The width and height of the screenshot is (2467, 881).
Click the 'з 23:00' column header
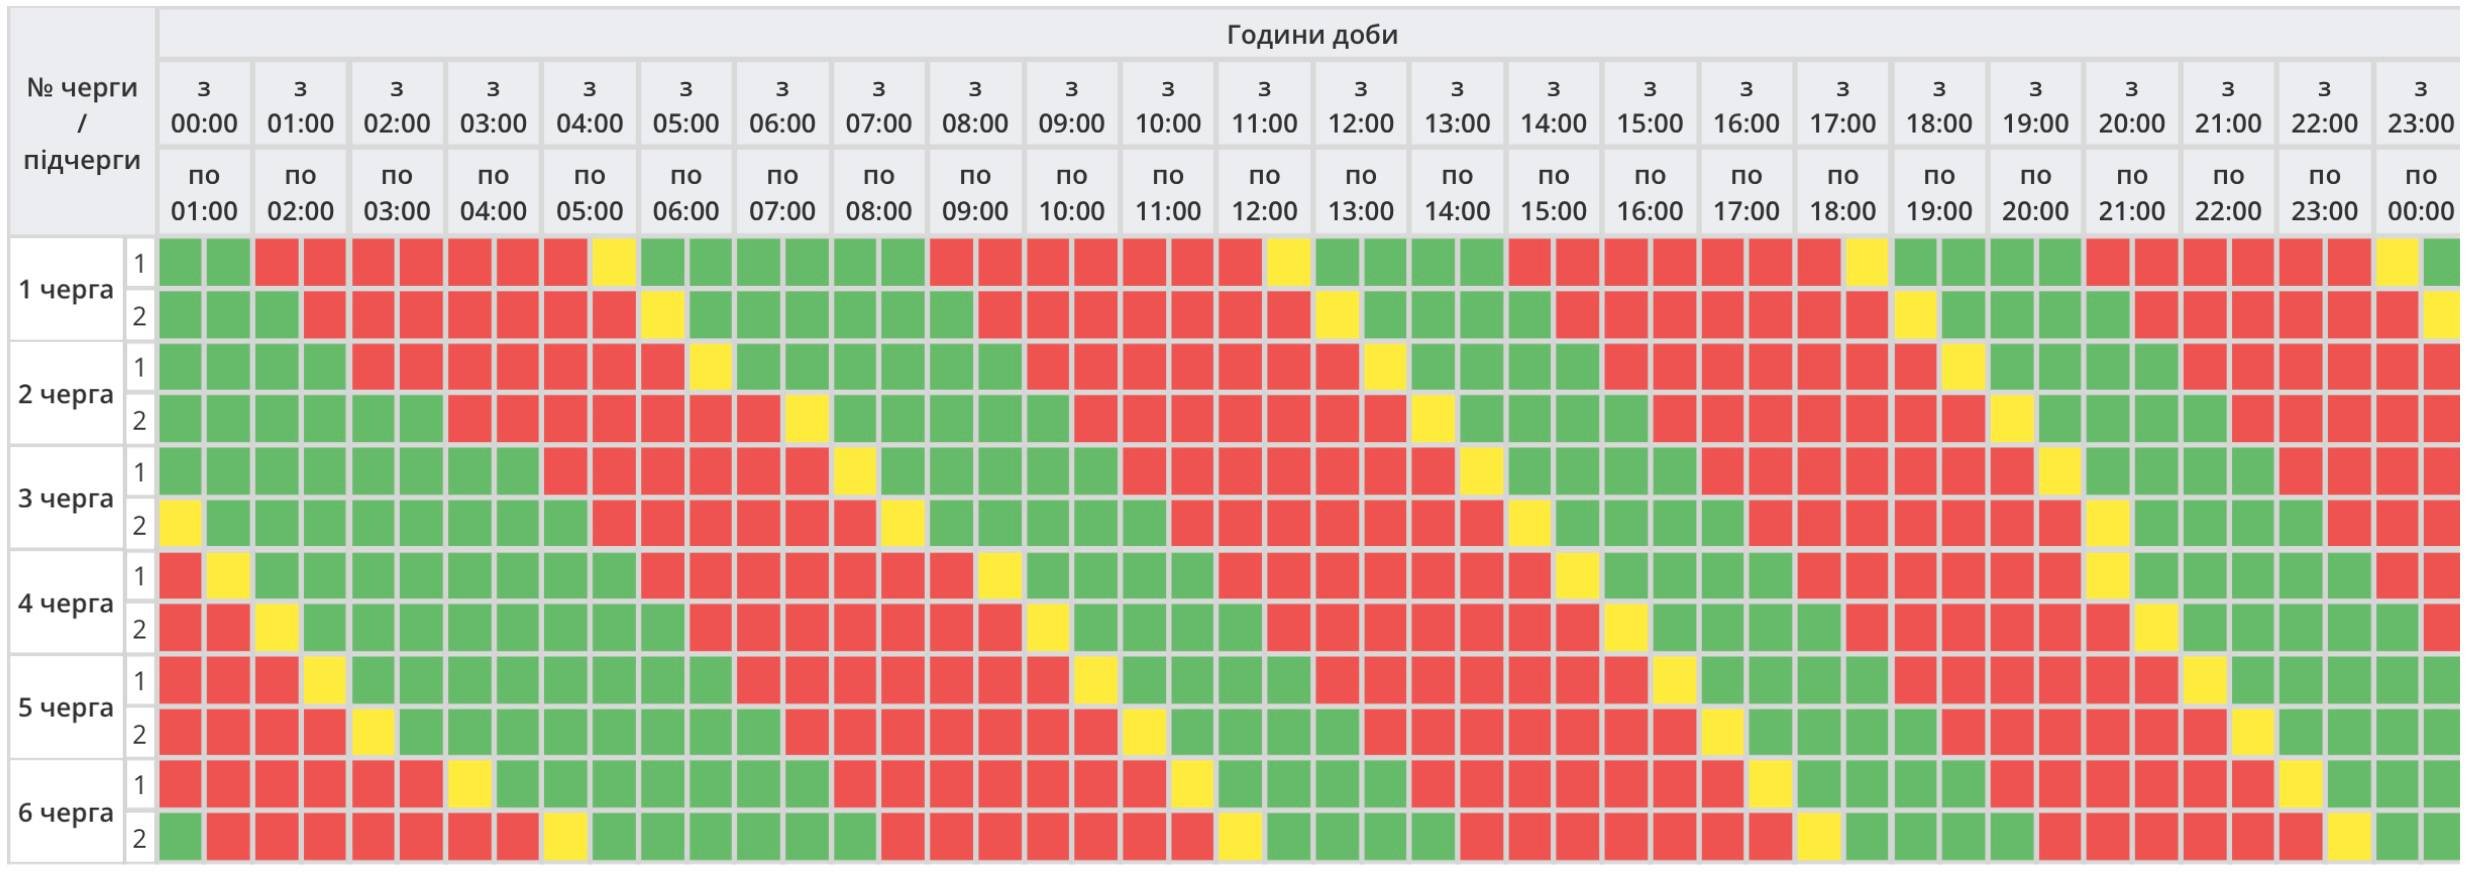point(2419,105)
